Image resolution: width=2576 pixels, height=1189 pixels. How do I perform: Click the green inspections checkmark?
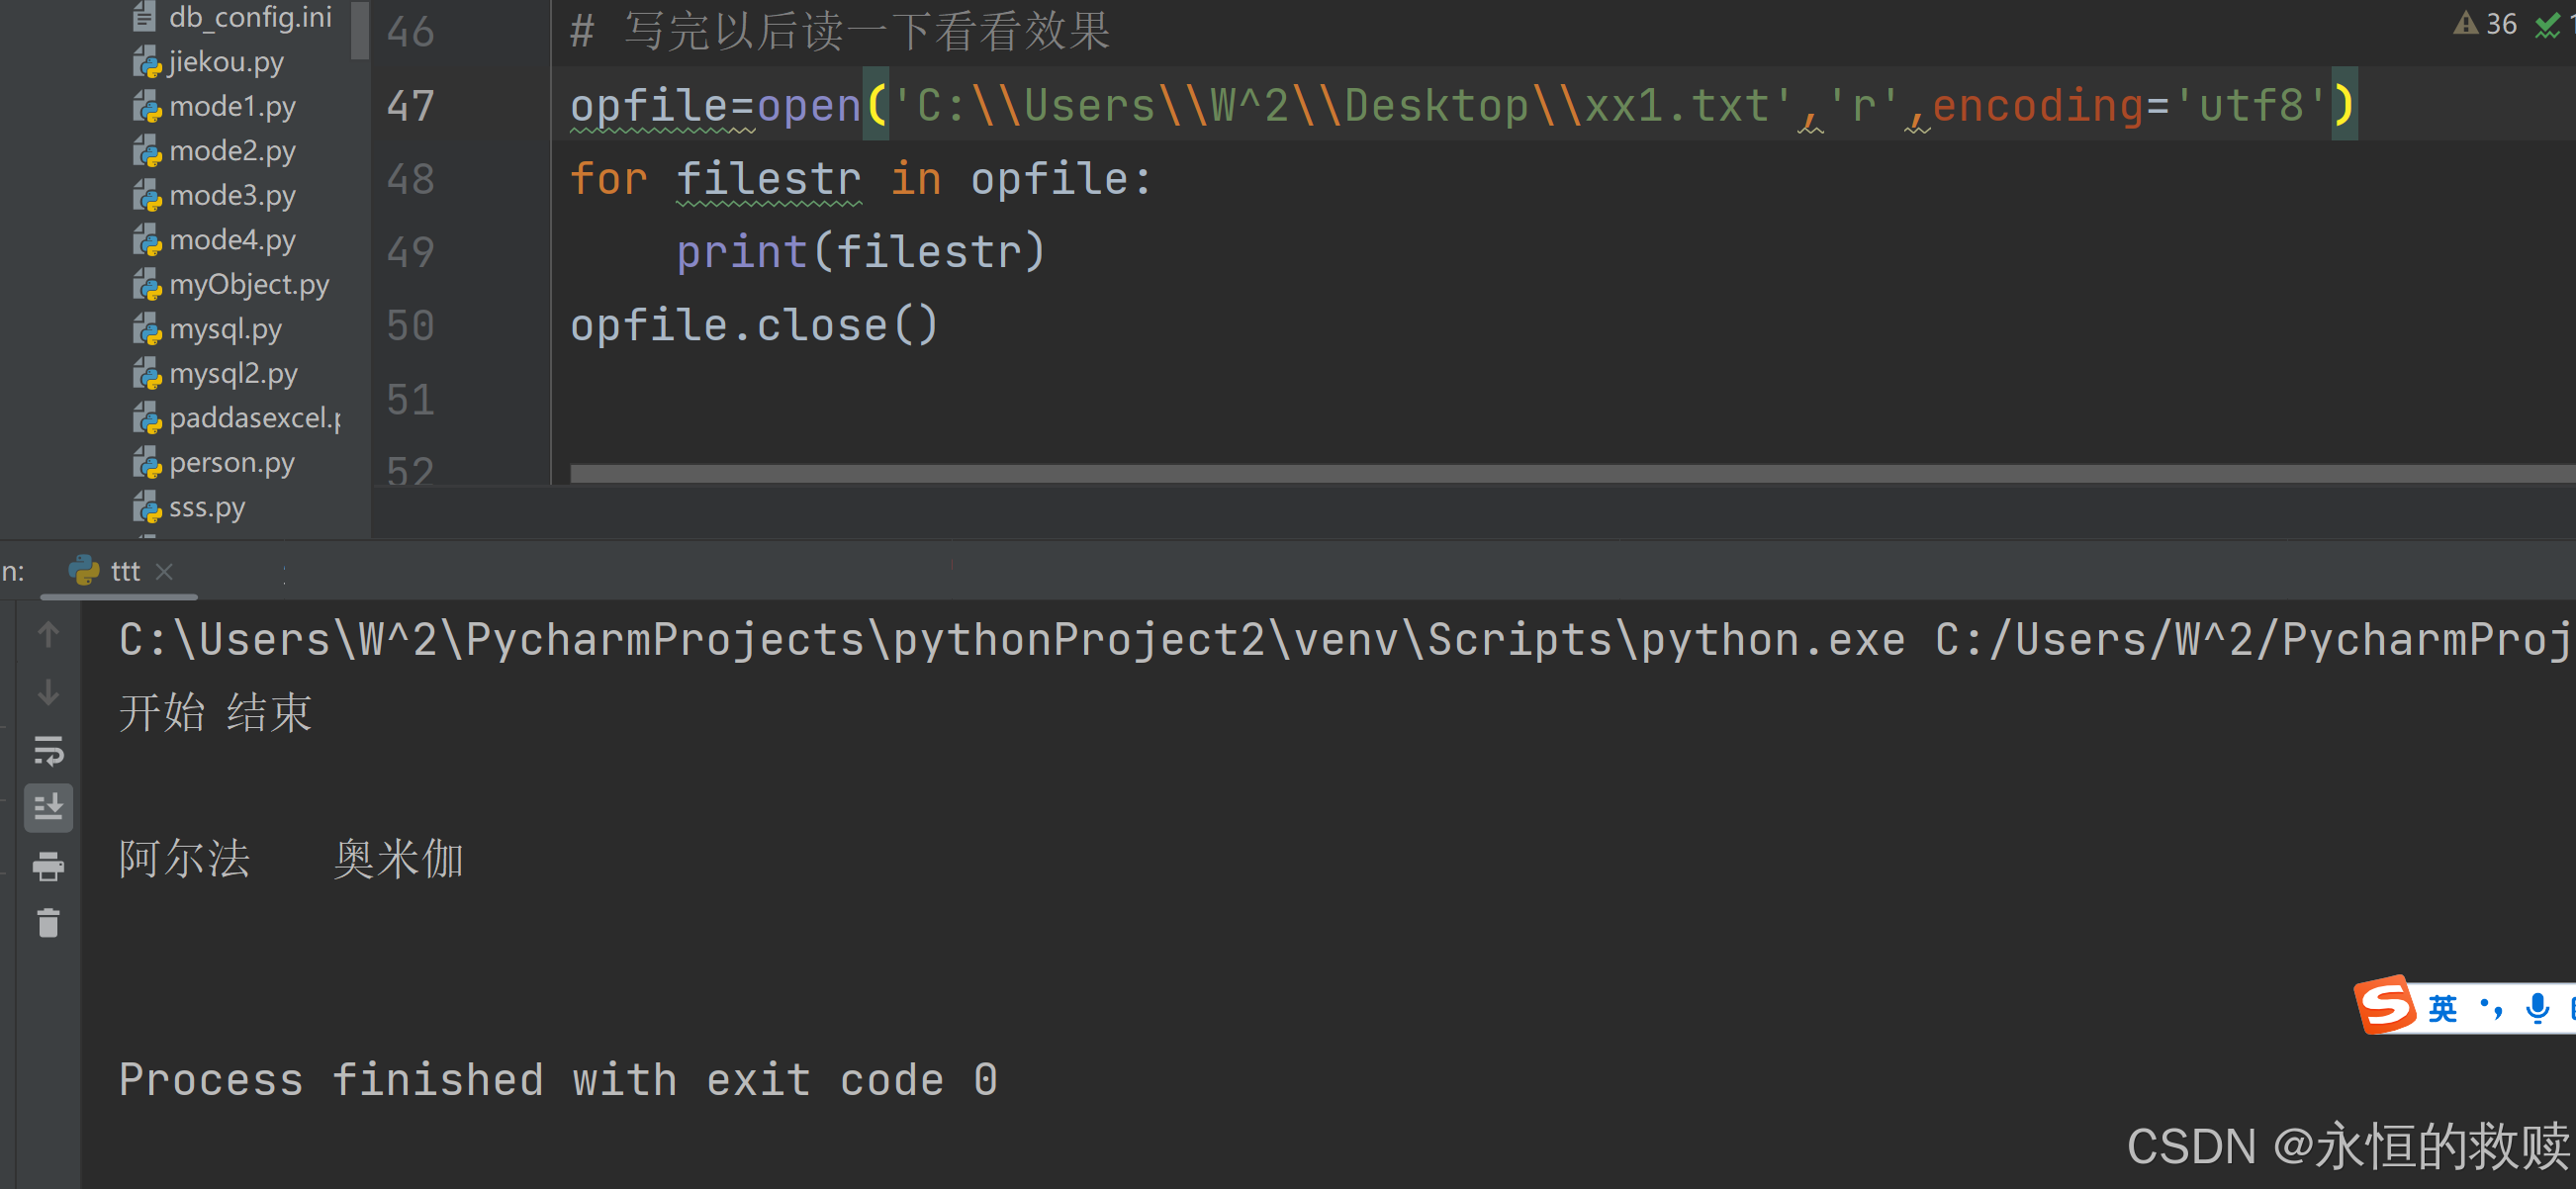tap(2548, 23)
